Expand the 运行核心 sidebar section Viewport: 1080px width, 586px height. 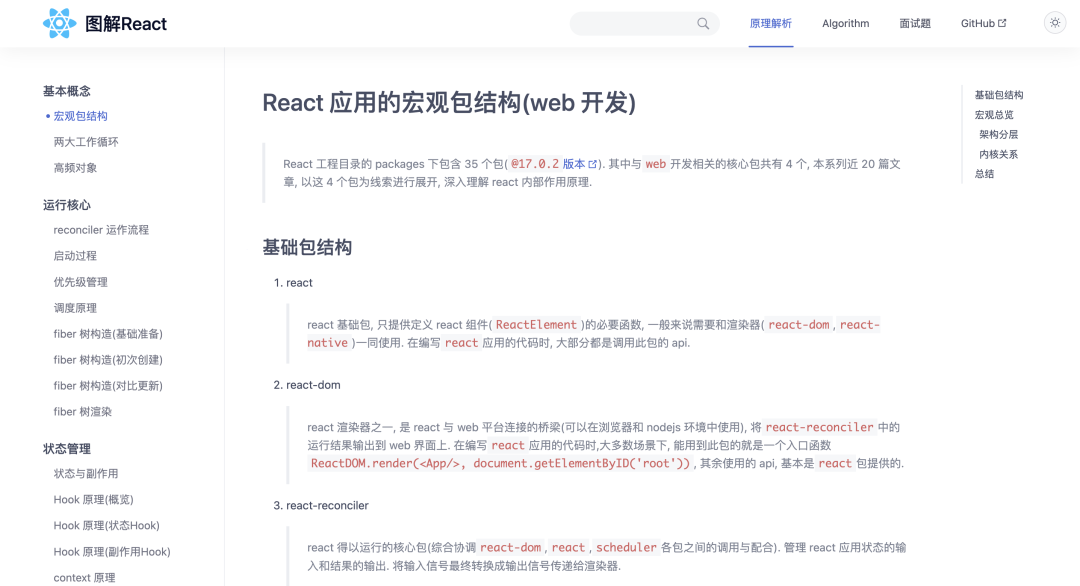[65, 205]
